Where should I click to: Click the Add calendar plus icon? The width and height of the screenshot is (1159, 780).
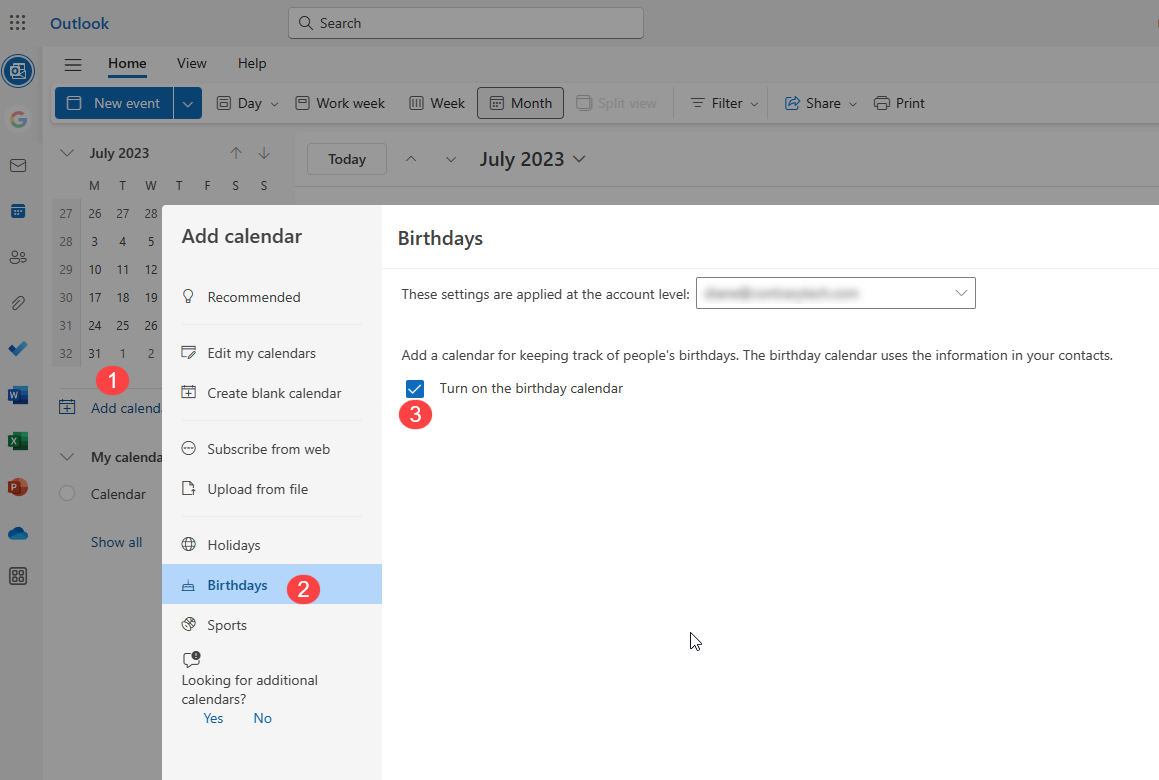[x=67, y=407]
